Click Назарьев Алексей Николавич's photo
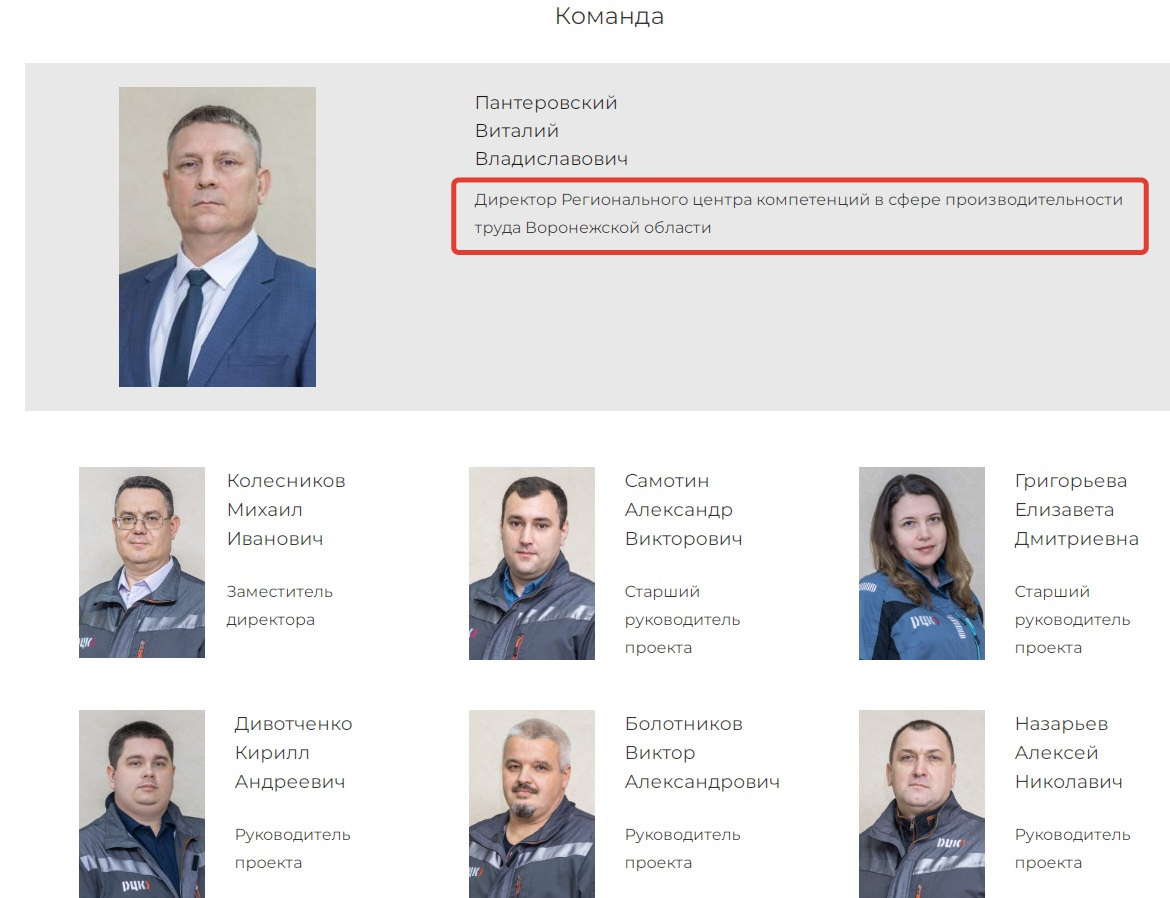Image resolution: width=1170 pixels, height=898 pixels. tap(922, 803)
